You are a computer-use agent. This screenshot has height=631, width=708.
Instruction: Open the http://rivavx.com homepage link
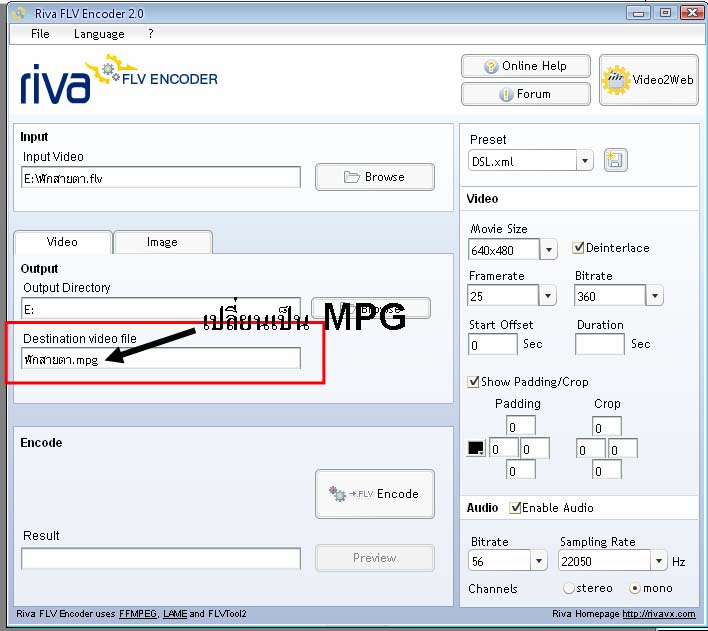[659, 614]
